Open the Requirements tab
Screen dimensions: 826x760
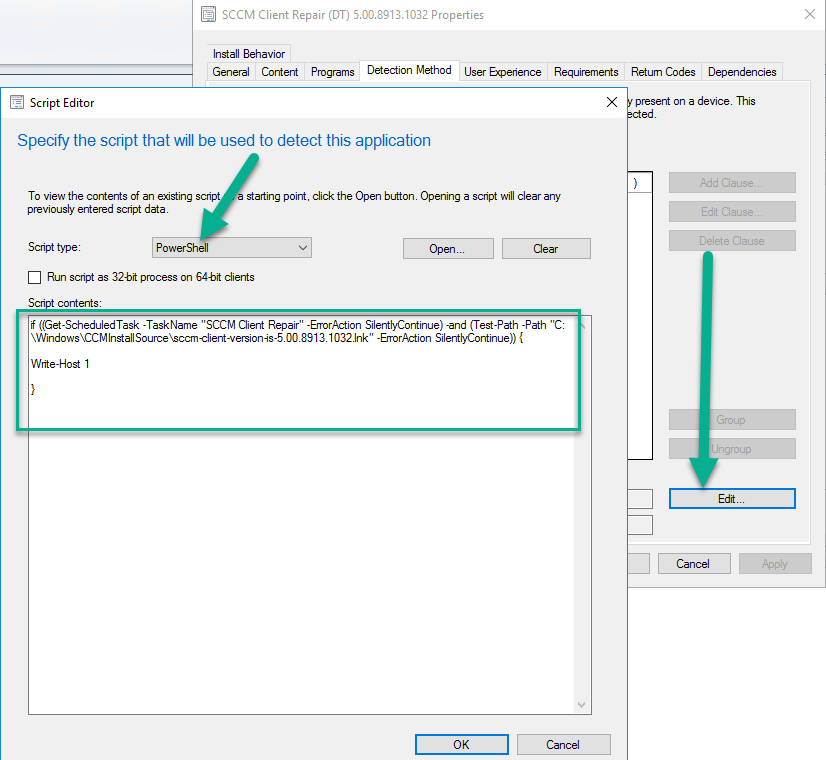586,72
